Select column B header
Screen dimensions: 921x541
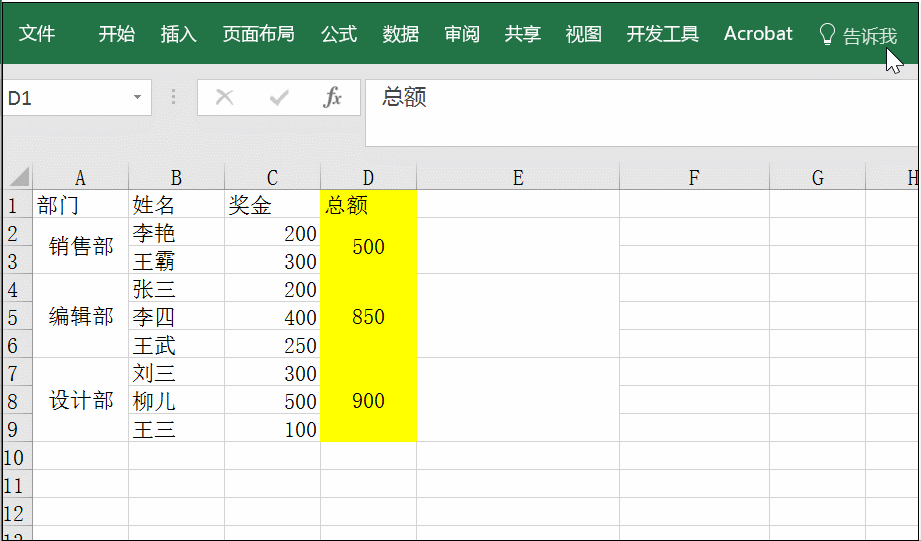point(176,177)
